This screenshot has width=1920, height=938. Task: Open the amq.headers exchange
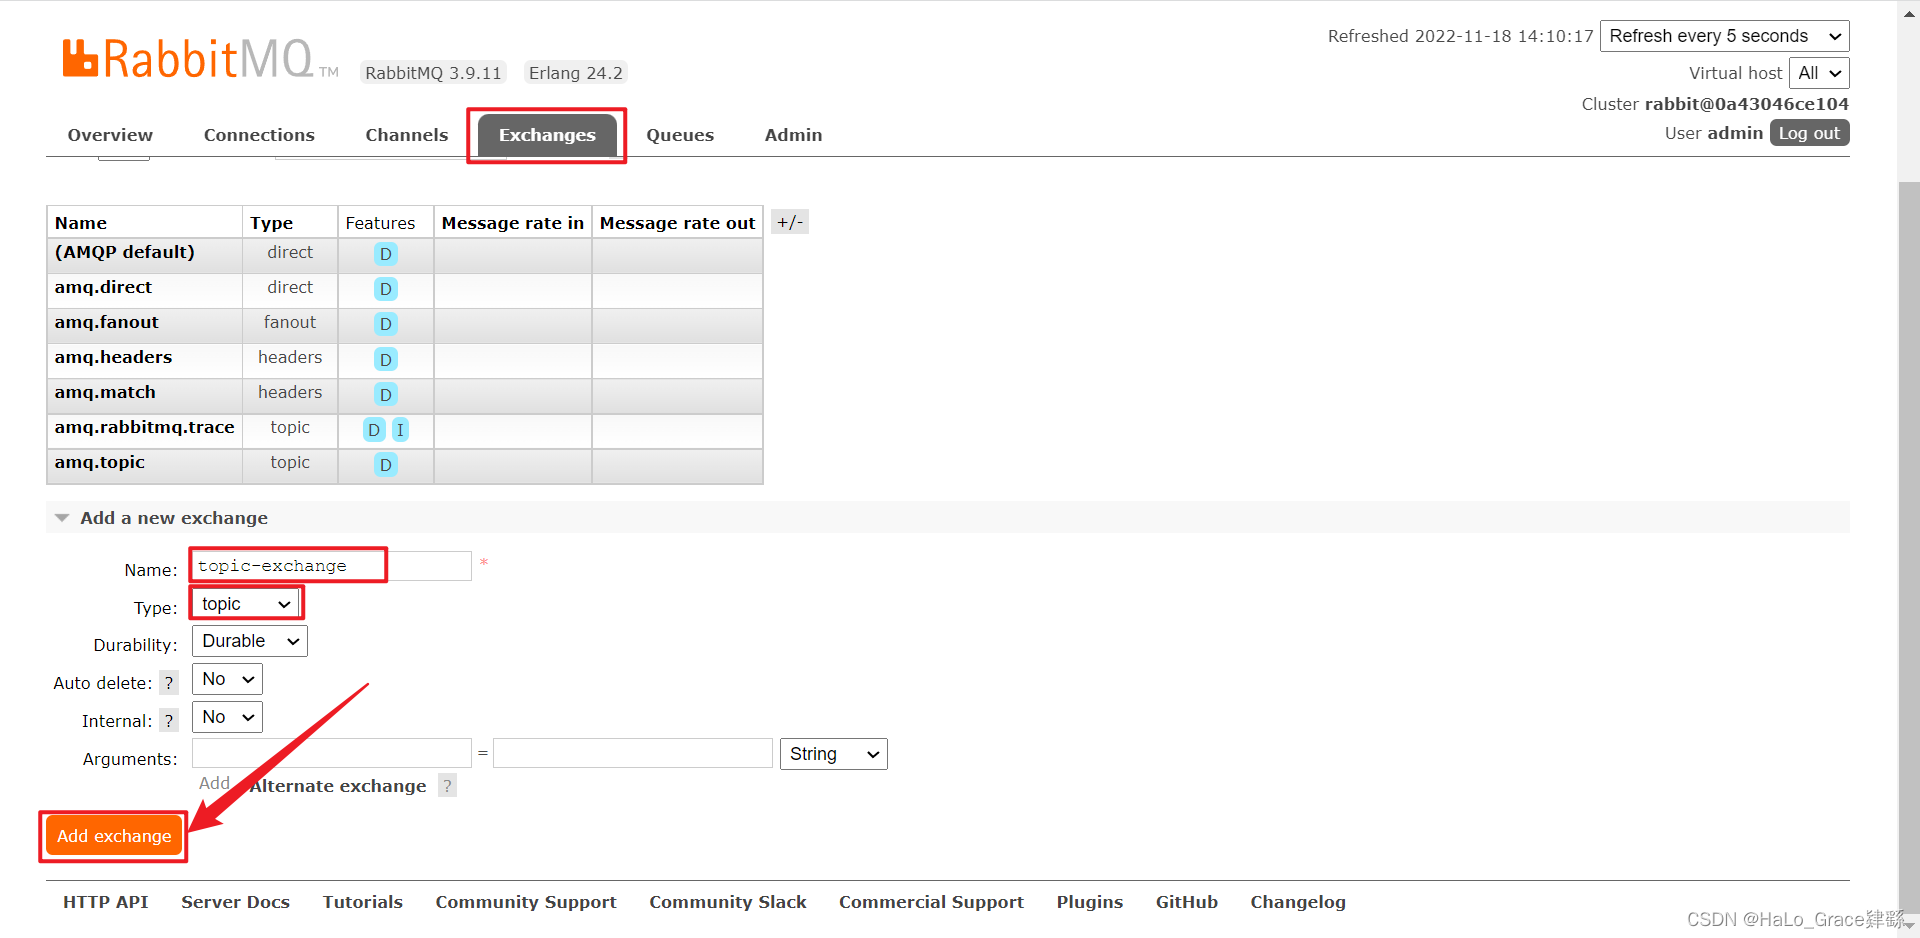click(113, 357)
